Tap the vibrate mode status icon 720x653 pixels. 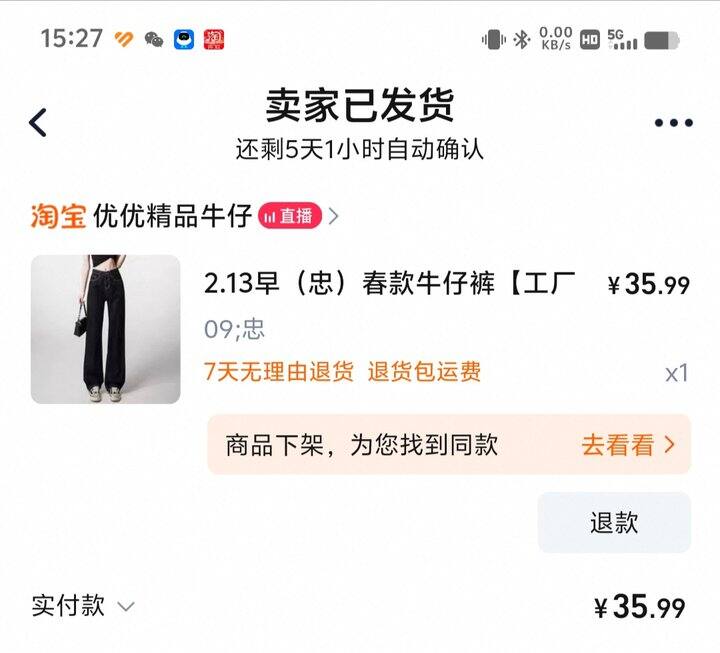pyautogui.click(x=494, y=39)
